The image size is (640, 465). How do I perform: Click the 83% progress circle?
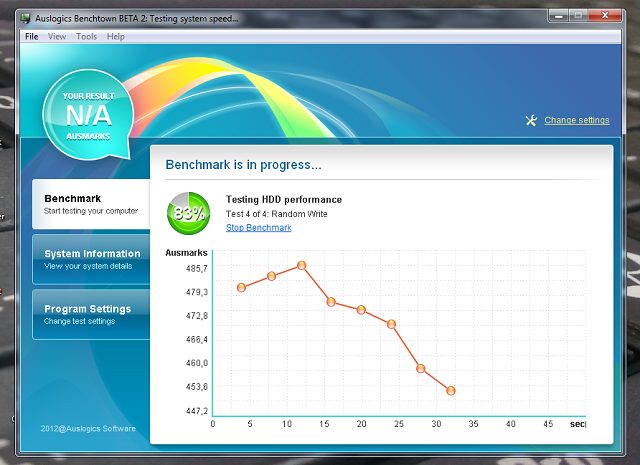189,213
